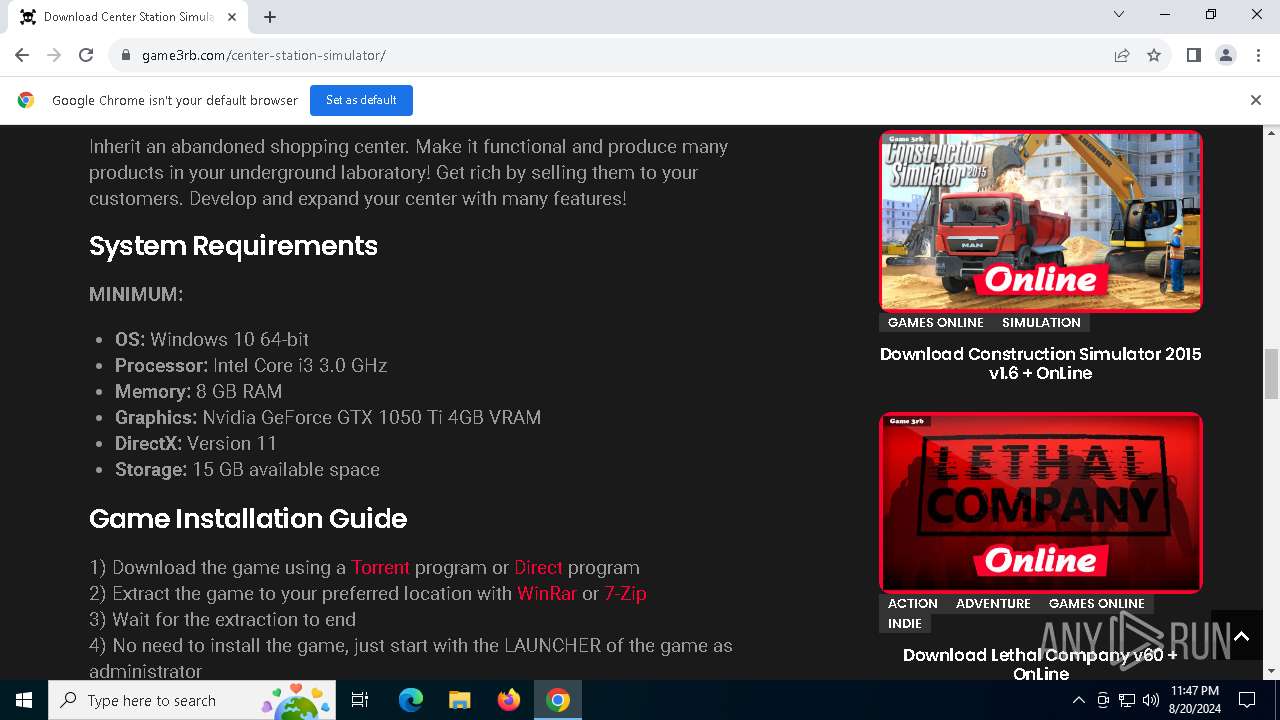The width and height of the screenshot is (1280, 720).
Task: Toggle Chrome side panel
Action: (1193, 55)
